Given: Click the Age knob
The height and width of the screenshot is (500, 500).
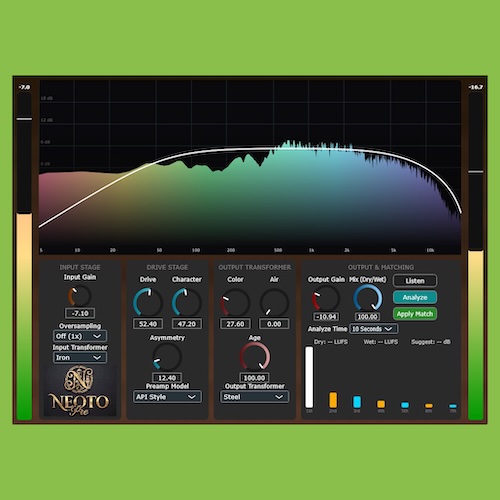Looking at the screenshot, I should tap(255, 356).
